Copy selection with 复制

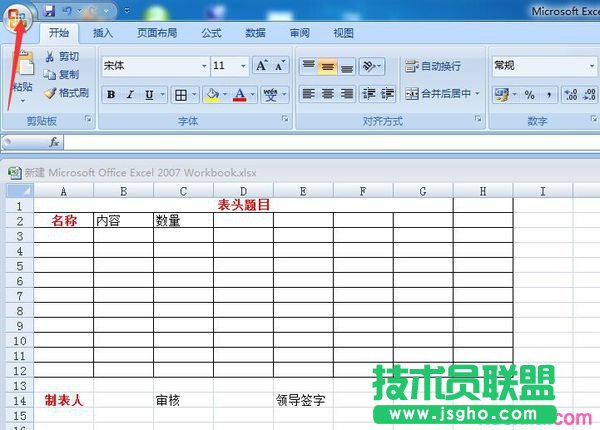61,74
